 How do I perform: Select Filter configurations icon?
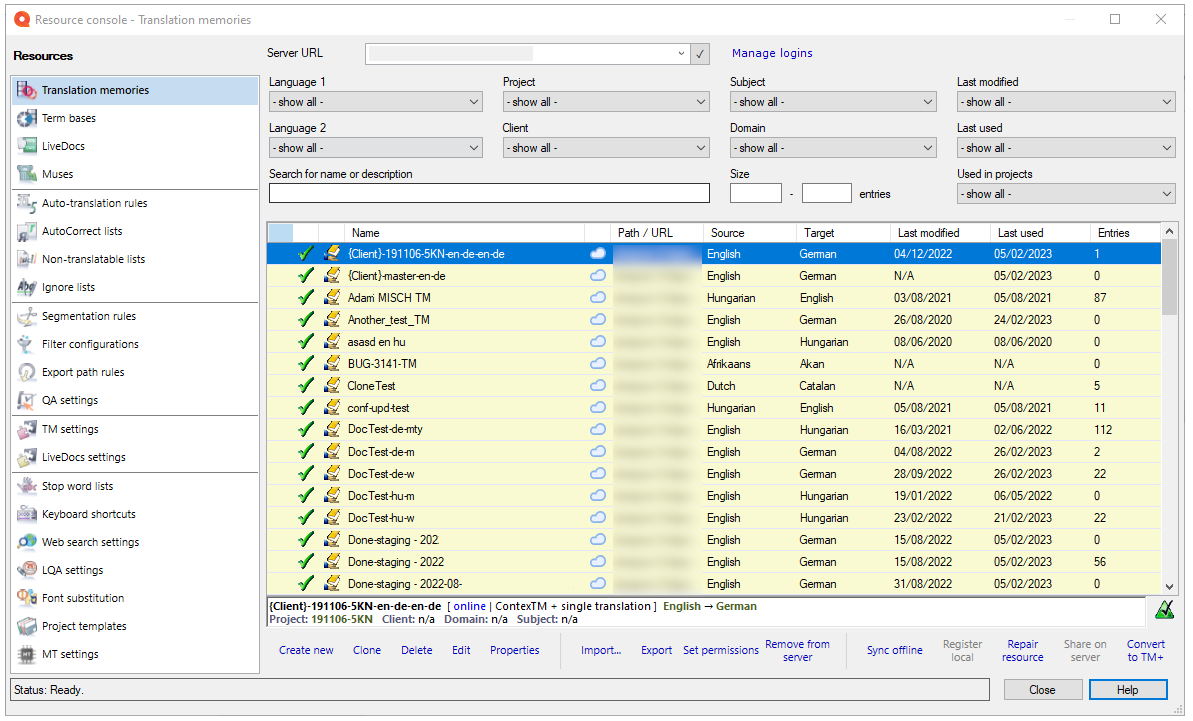click(27, 345)
